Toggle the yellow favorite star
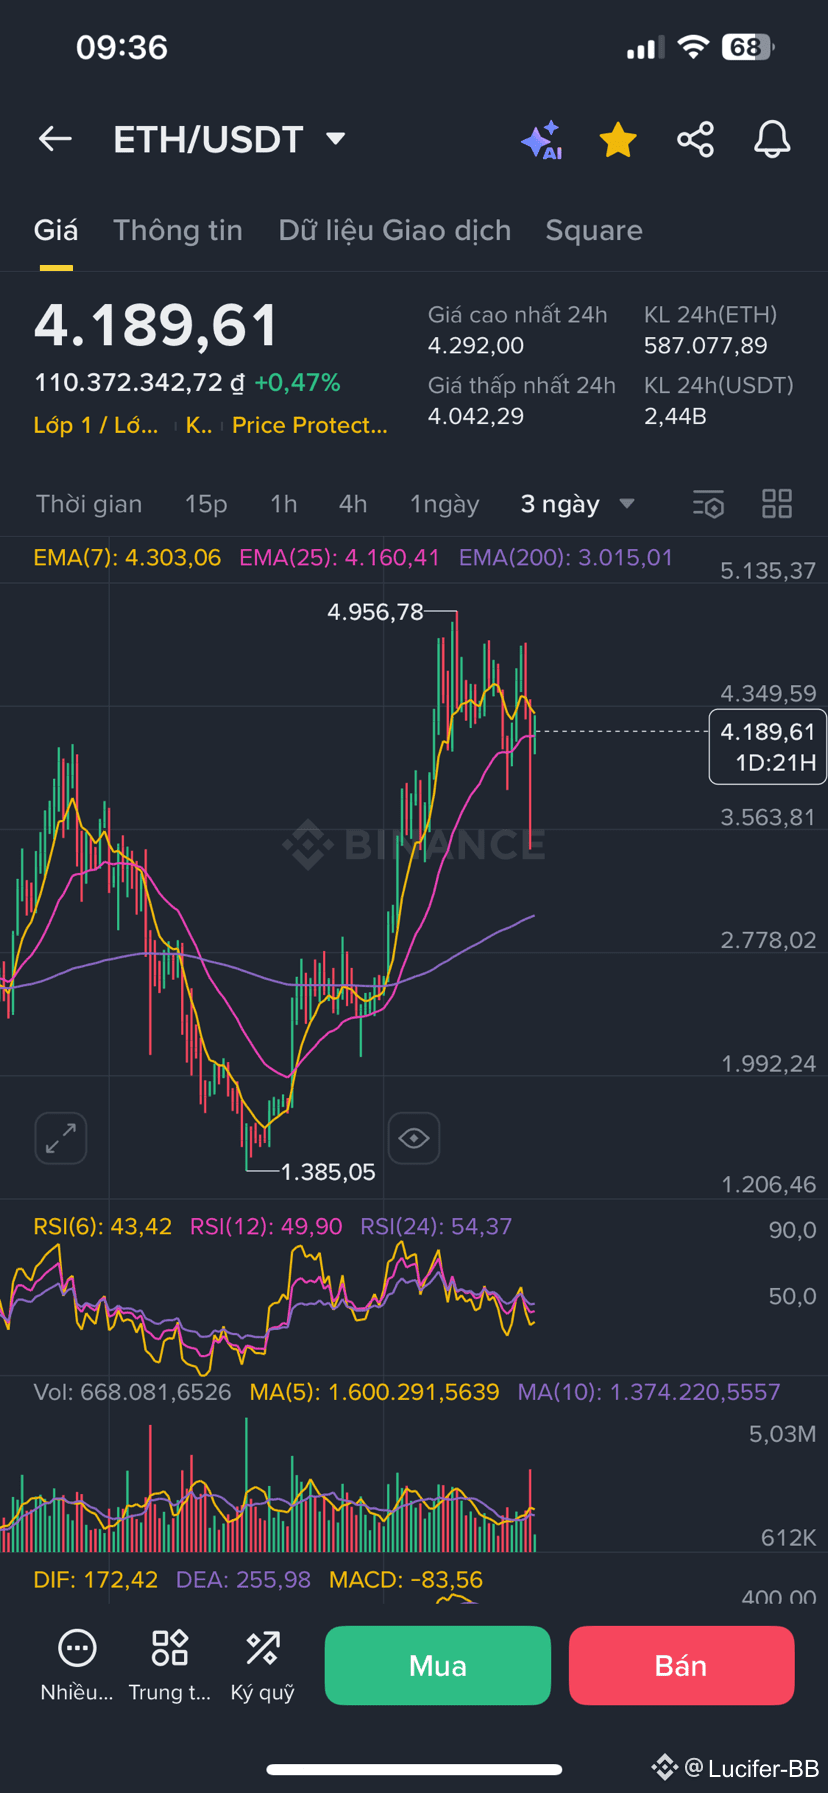This screenshot has width=828, height=1793. (618, 140)
